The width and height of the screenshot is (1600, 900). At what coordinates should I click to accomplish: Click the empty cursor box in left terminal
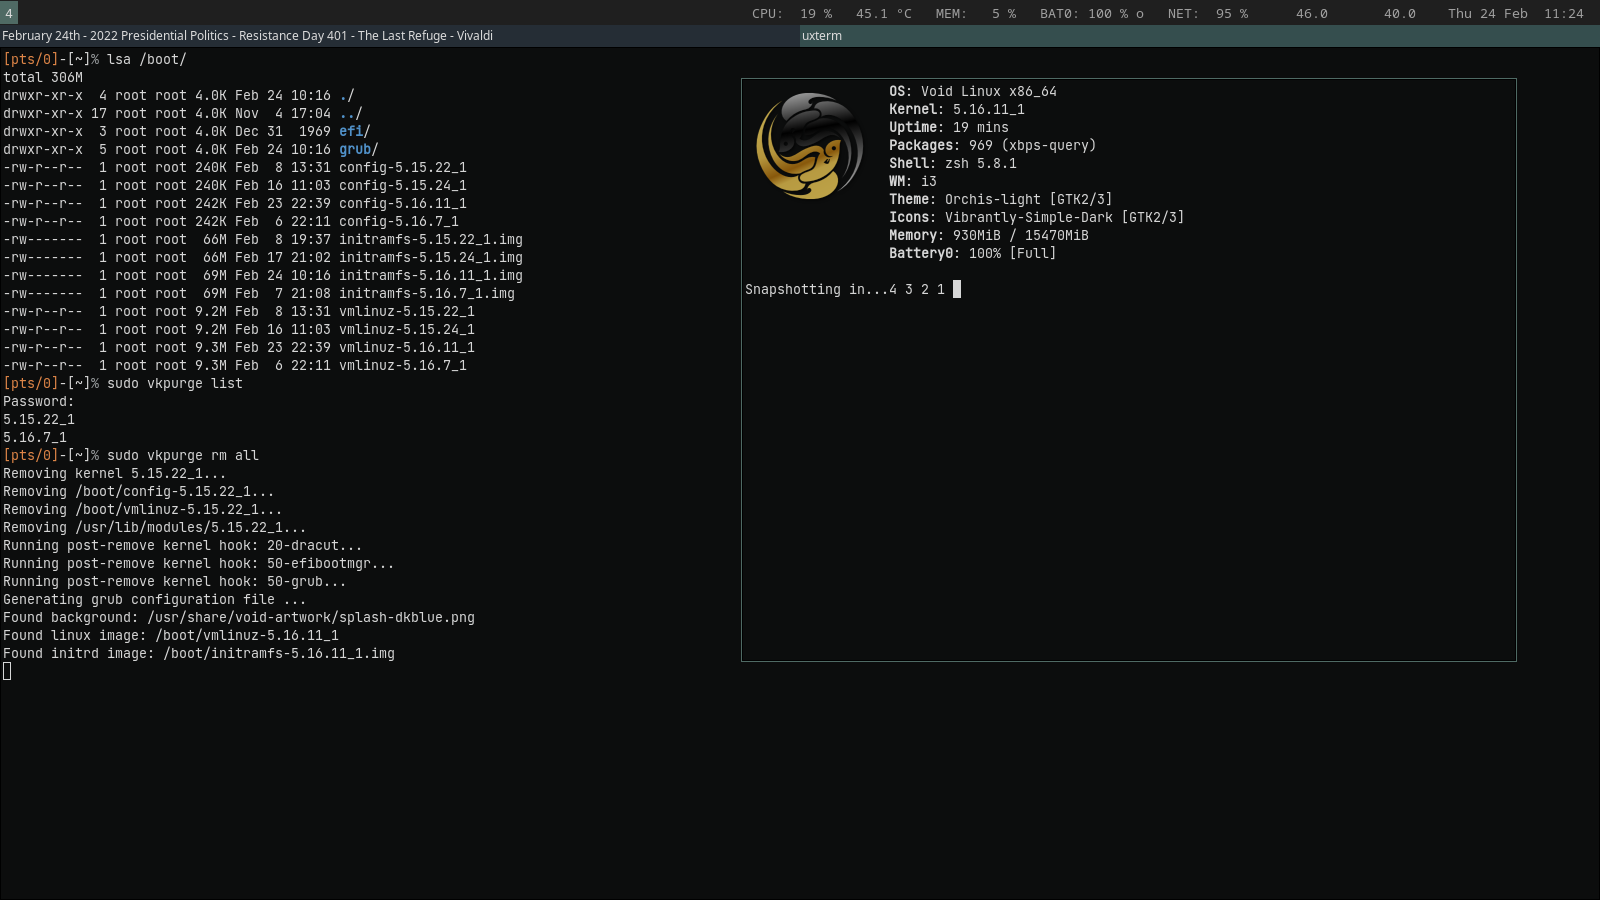point(8,671)
